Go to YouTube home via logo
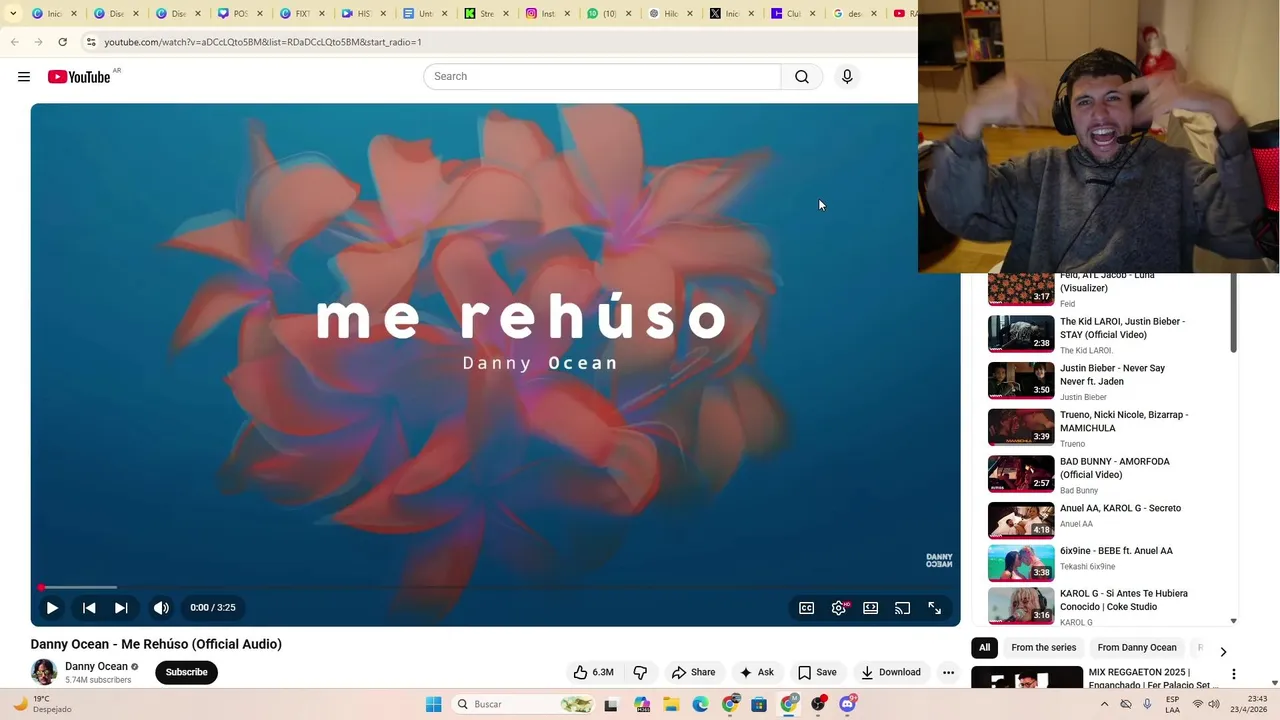 tap(79, 77)
